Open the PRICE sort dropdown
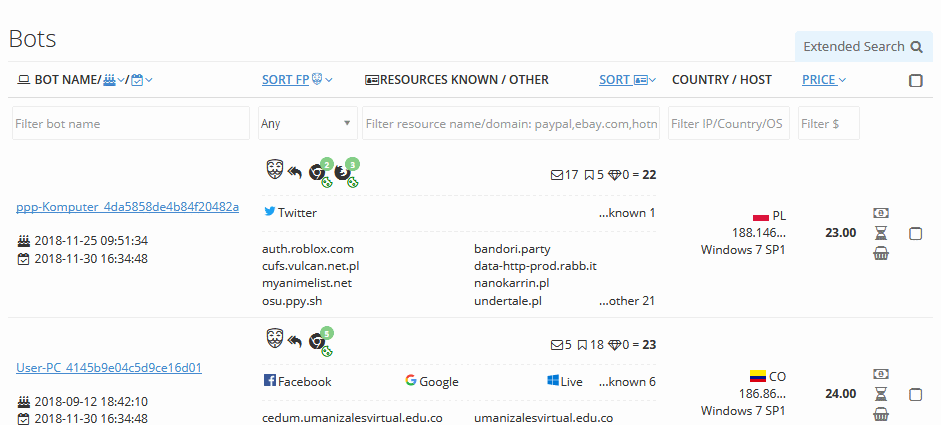This screenshot has width=941, height=425. tap(824, 80)
